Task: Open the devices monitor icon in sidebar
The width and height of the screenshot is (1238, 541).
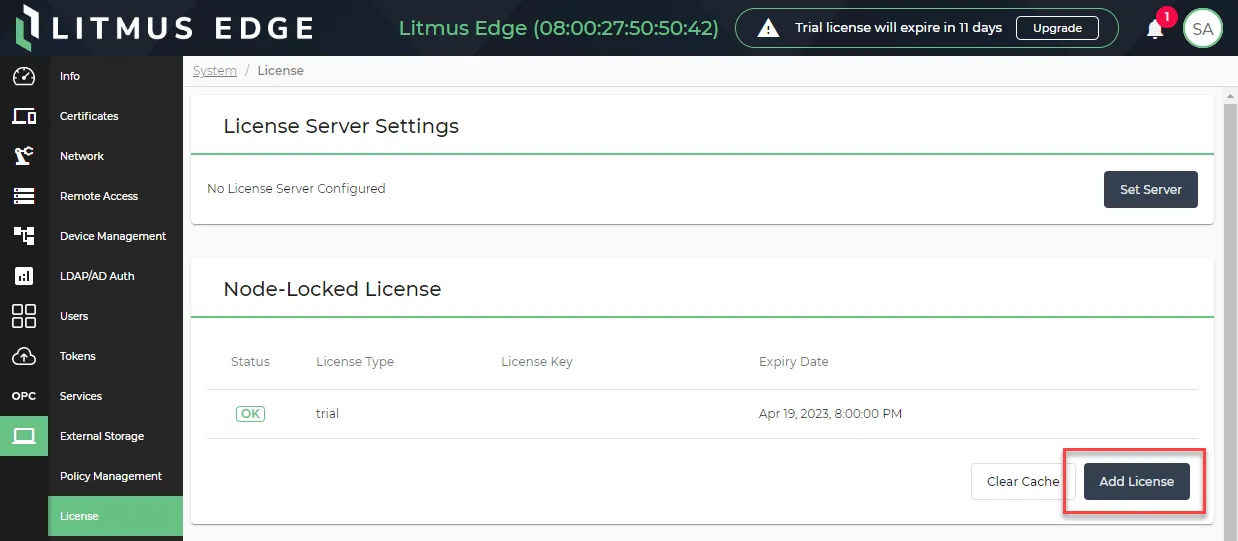Action: click(x=24, y=116)
